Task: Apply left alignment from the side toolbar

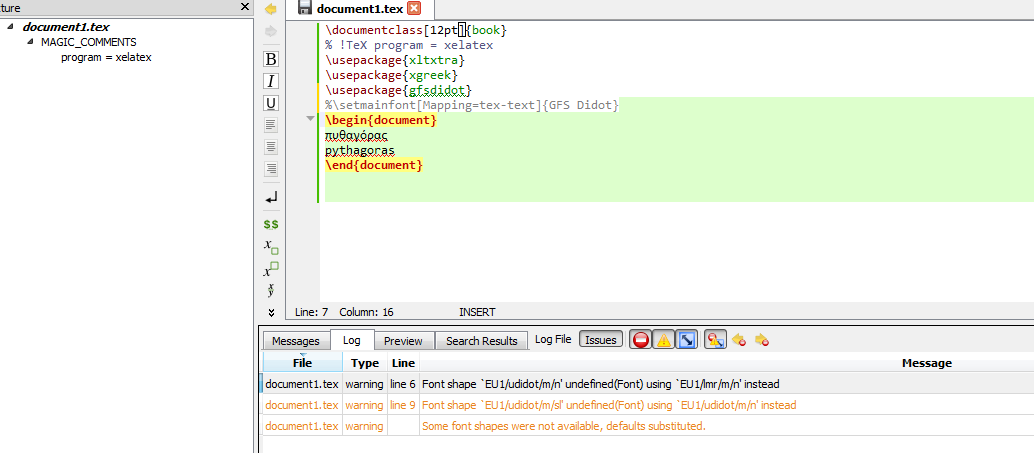Action: tap(270, 125)
